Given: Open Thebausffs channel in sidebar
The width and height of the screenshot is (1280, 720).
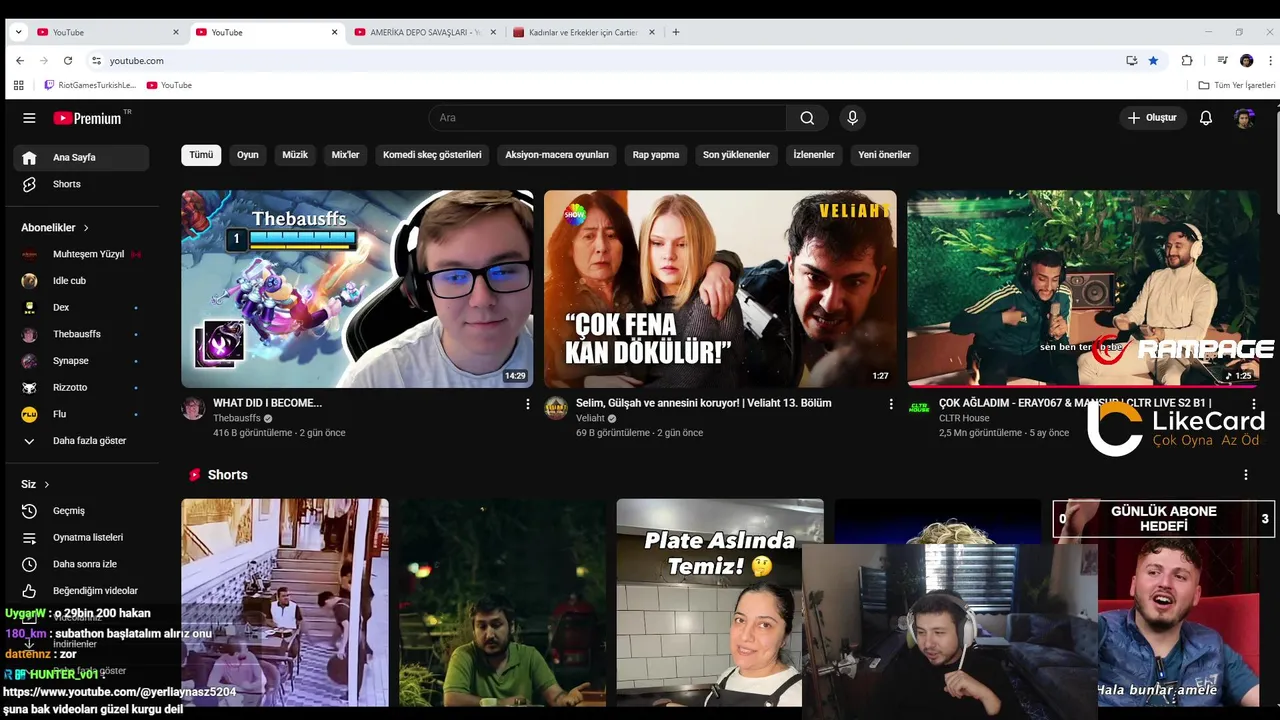Looking at the screenshot, I should click(81, 334).
